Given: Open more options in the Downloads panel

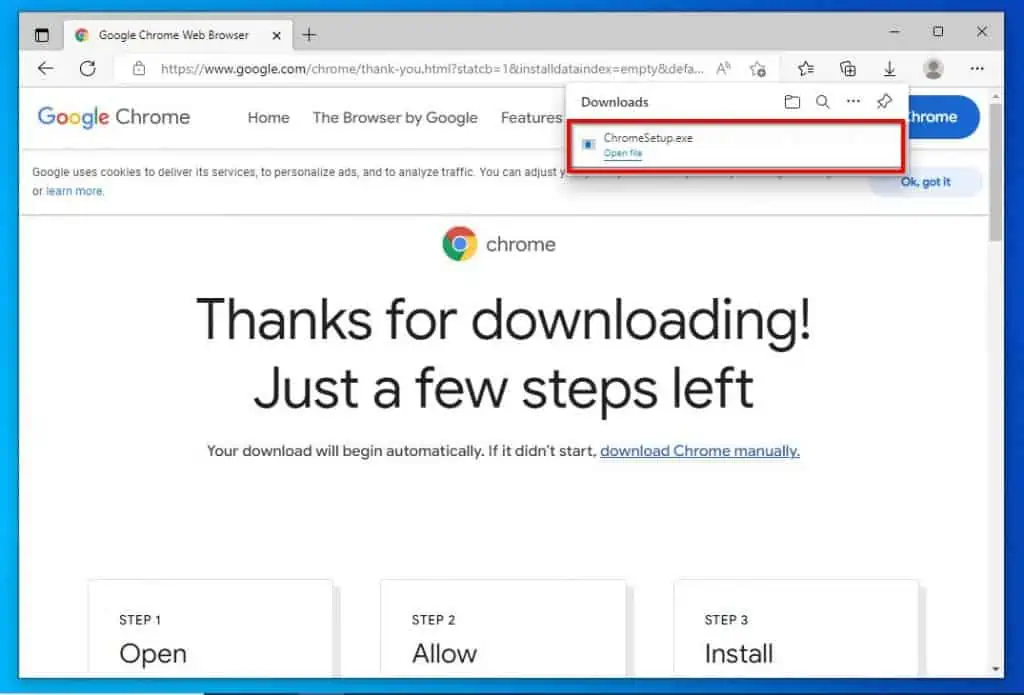Looking at the screenshot, I should 853,101.
